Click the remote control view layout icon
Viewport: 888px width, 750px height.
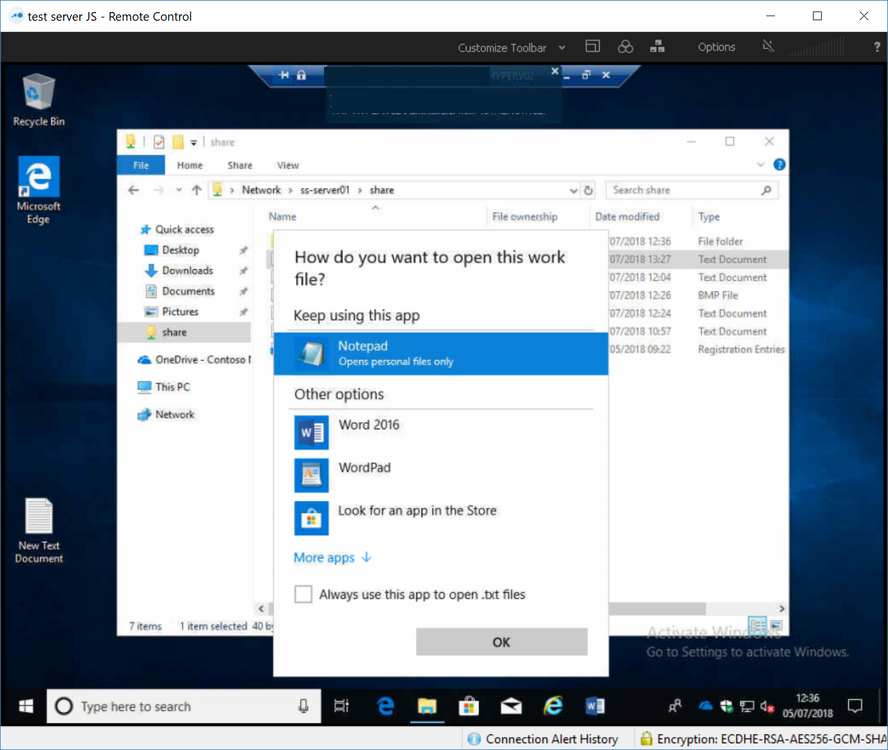click(592, 46)
